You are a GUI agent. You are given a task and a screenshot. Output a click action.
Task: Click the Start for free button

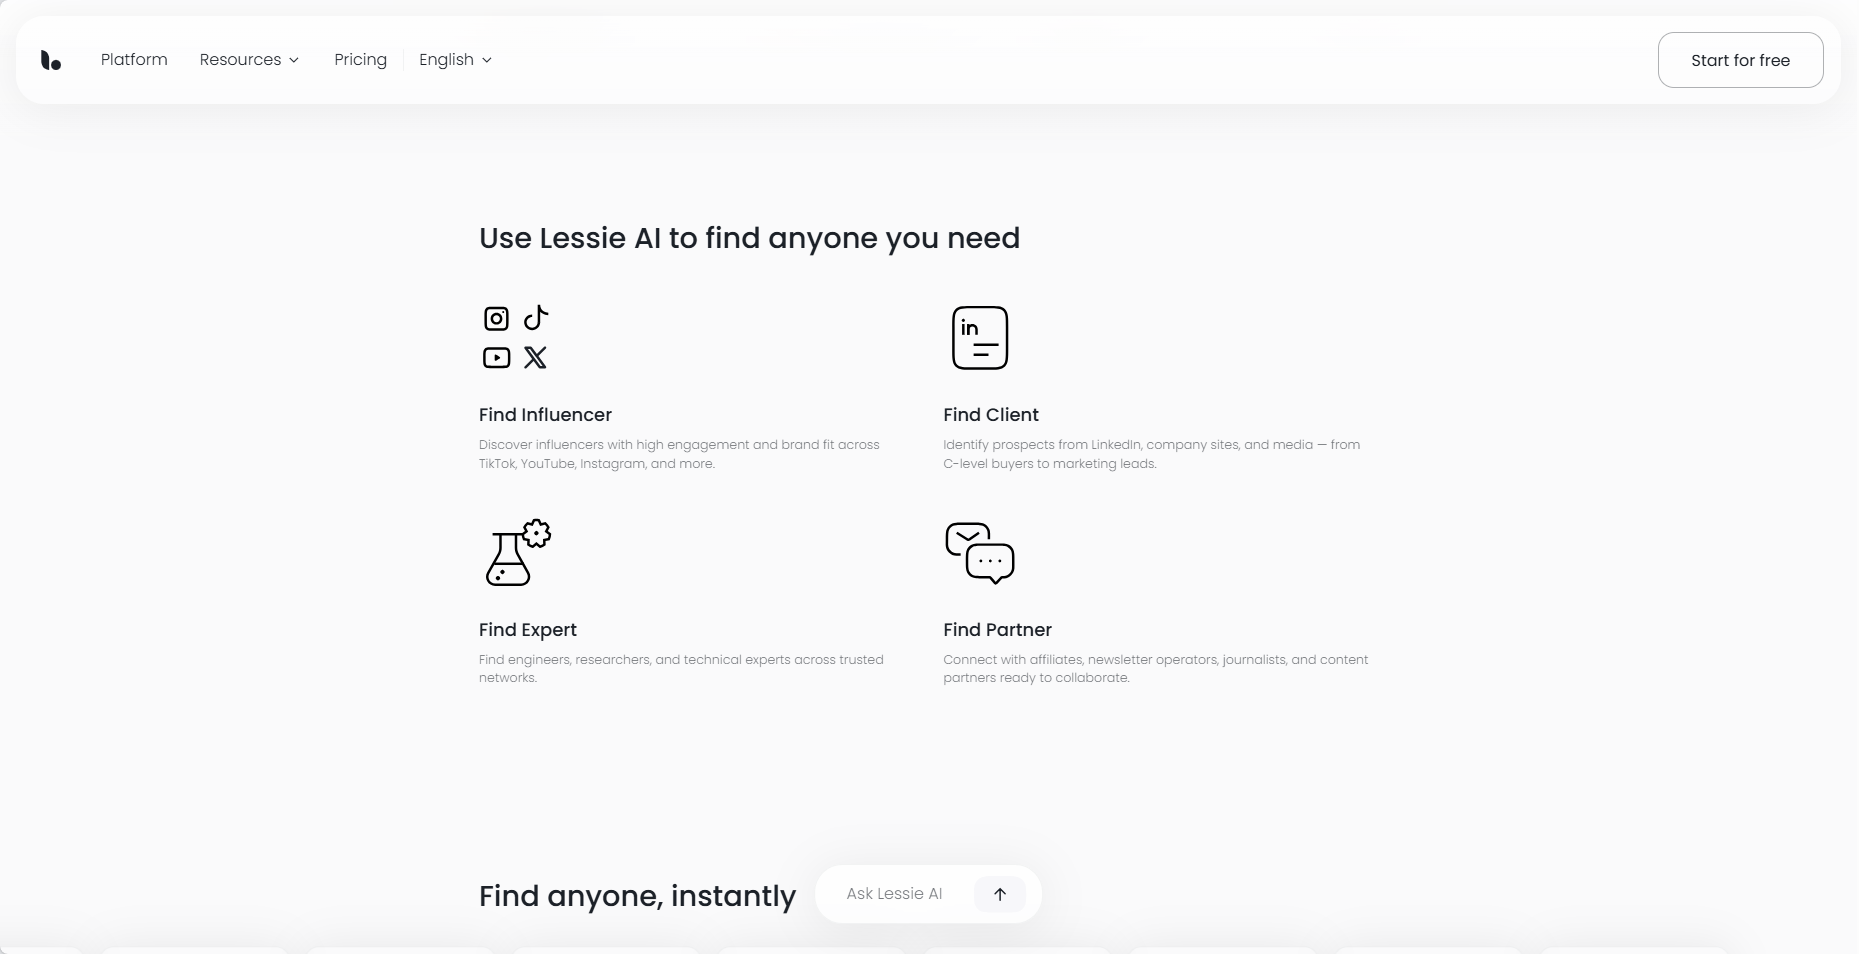pyautogui.click(x=1740, y=60)
